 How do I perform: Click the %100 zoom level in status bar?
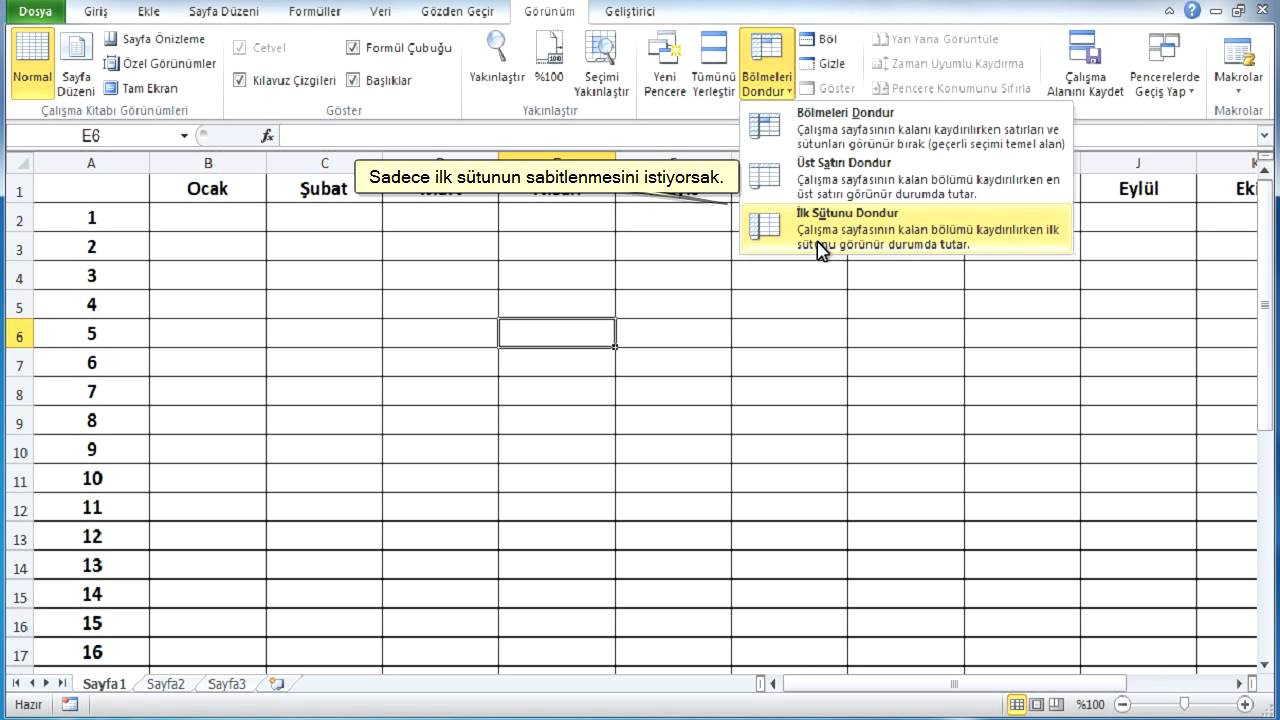click(x=1090, y=704)
